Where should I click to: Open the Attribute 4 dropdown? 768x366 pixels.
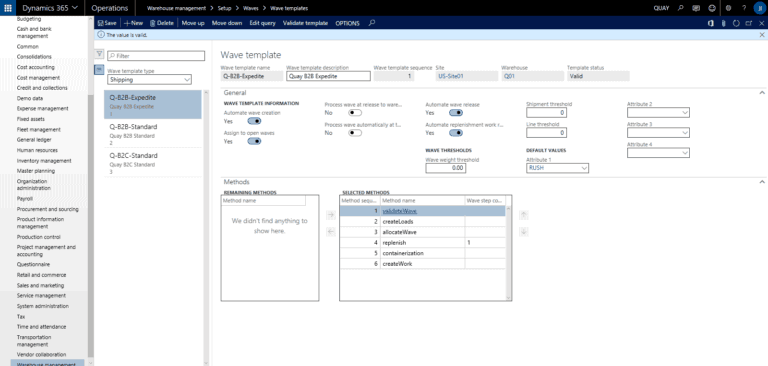point(685,153)
